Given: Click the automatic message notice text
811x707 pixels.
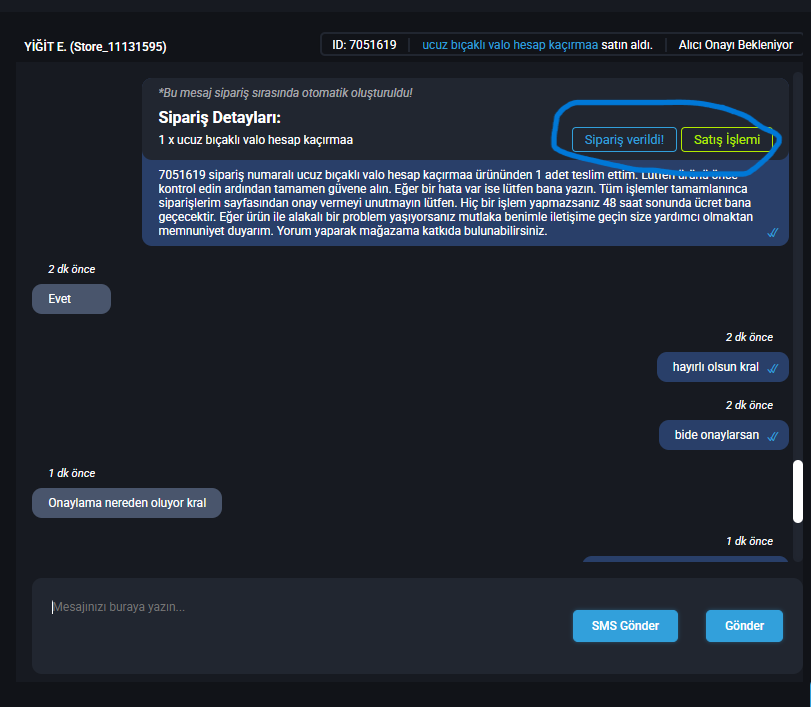Looking at the screenshot, I should (285, 93).
